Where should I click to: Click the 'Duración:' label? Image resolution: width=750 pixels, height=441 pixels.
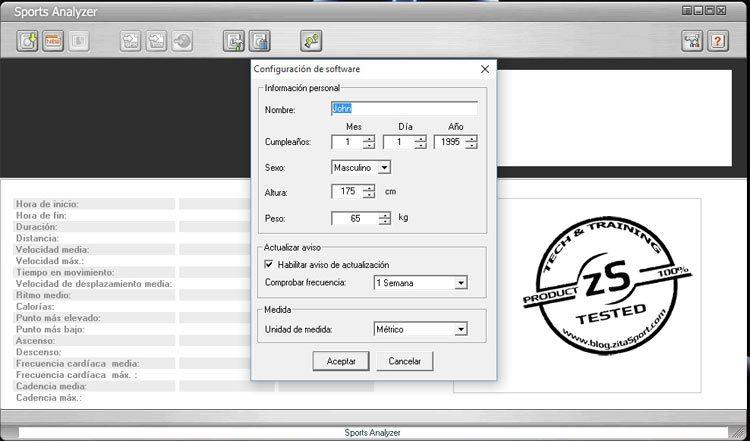[x=36, y=227]
